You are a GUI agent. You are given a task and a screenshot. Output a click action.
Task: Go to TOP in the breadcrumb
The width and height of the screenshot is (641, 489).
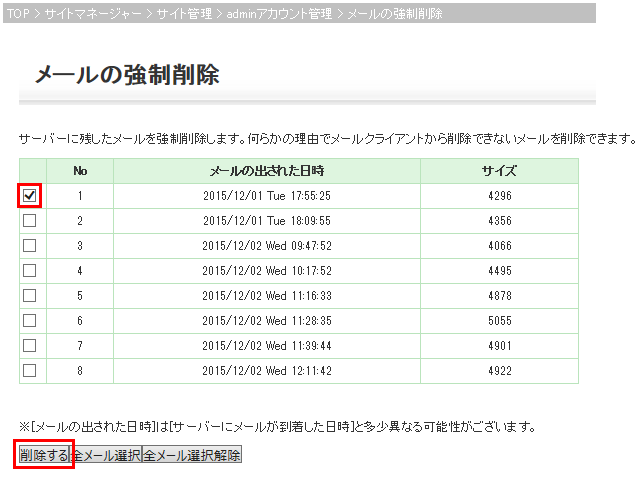pos(18,14)
